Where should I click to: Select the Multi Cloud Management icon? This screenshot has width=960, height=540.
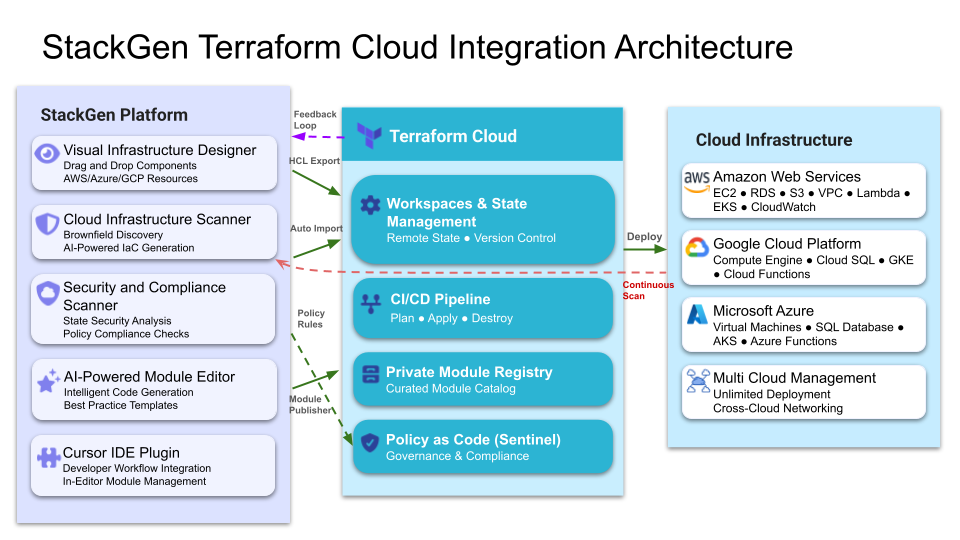697,381
